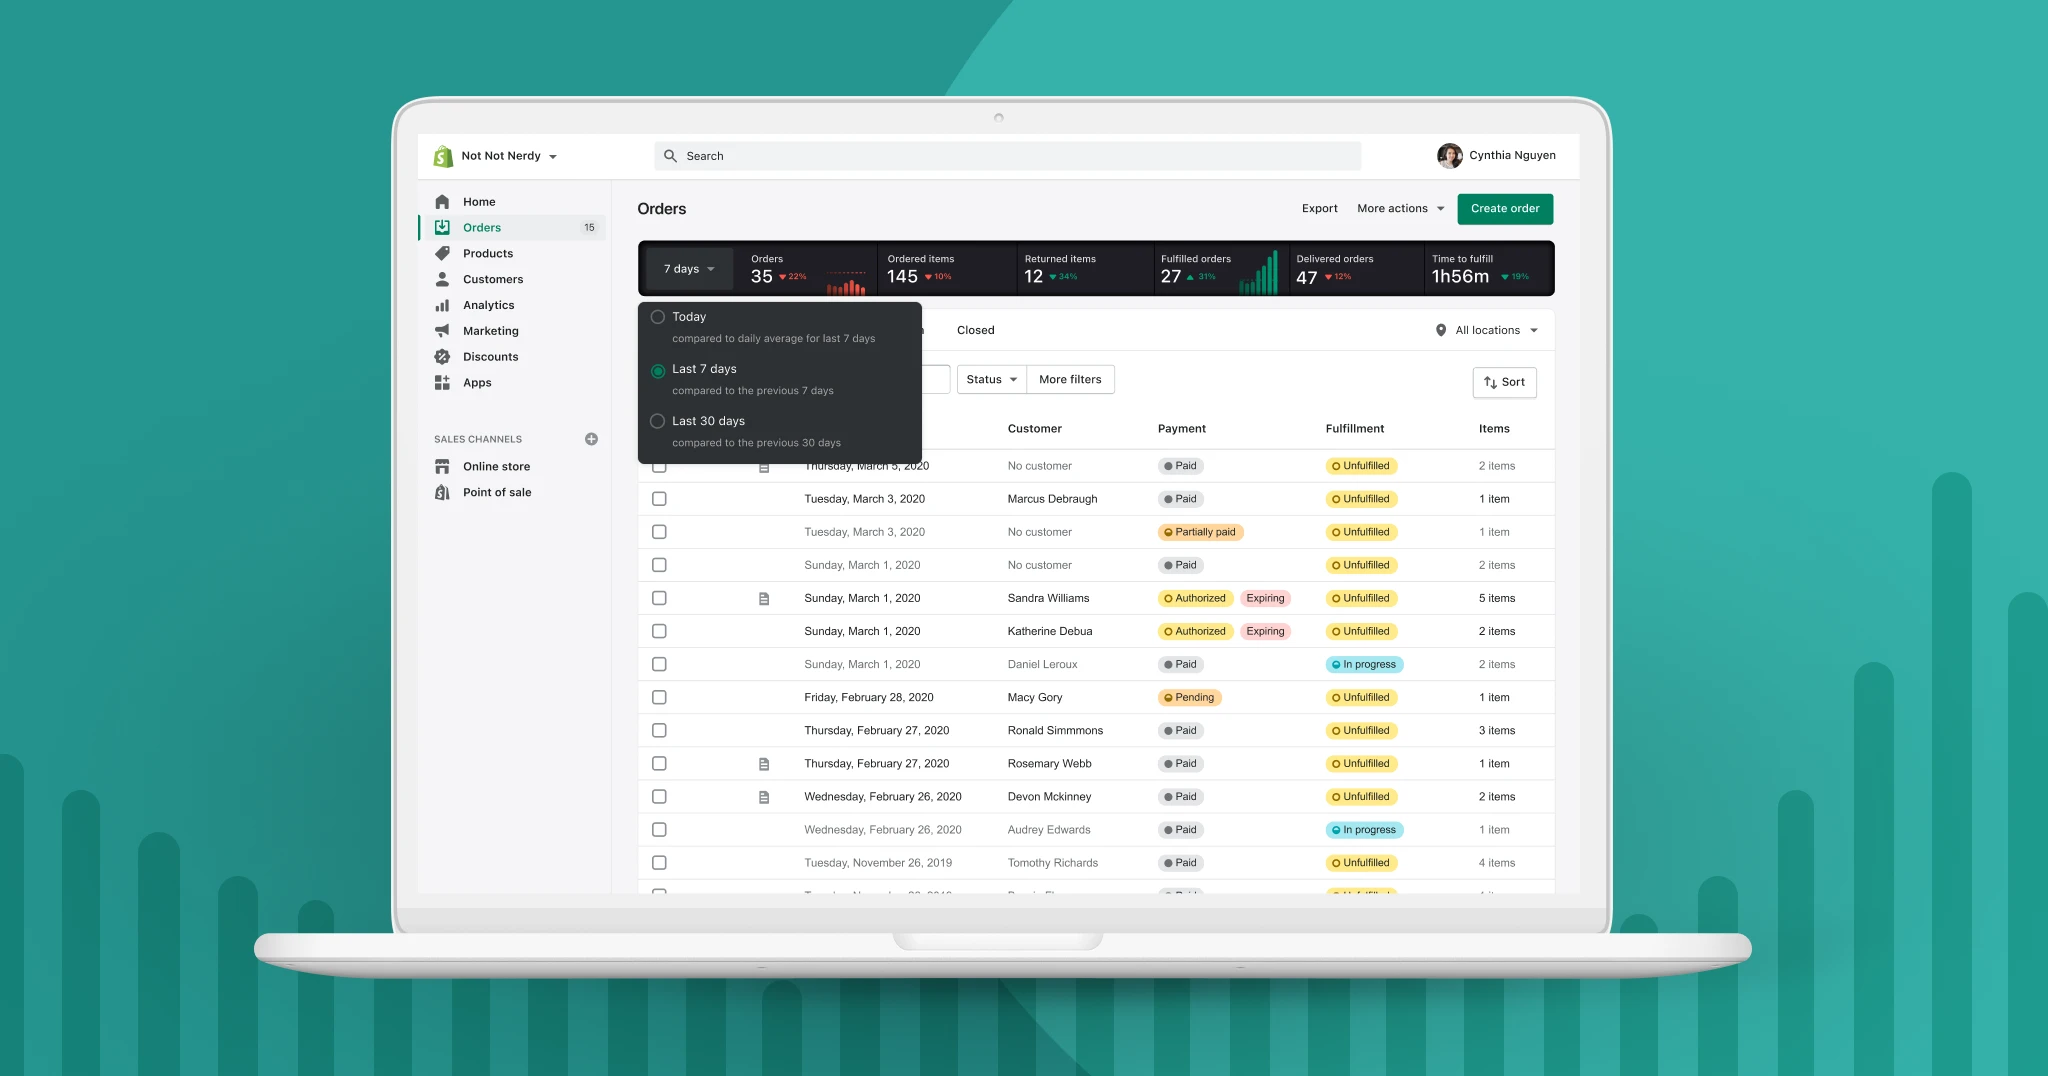
Task: Check the checkbox on Marcus Debraugh's order row
Action: pyautogui.click(x=659, y=498)
